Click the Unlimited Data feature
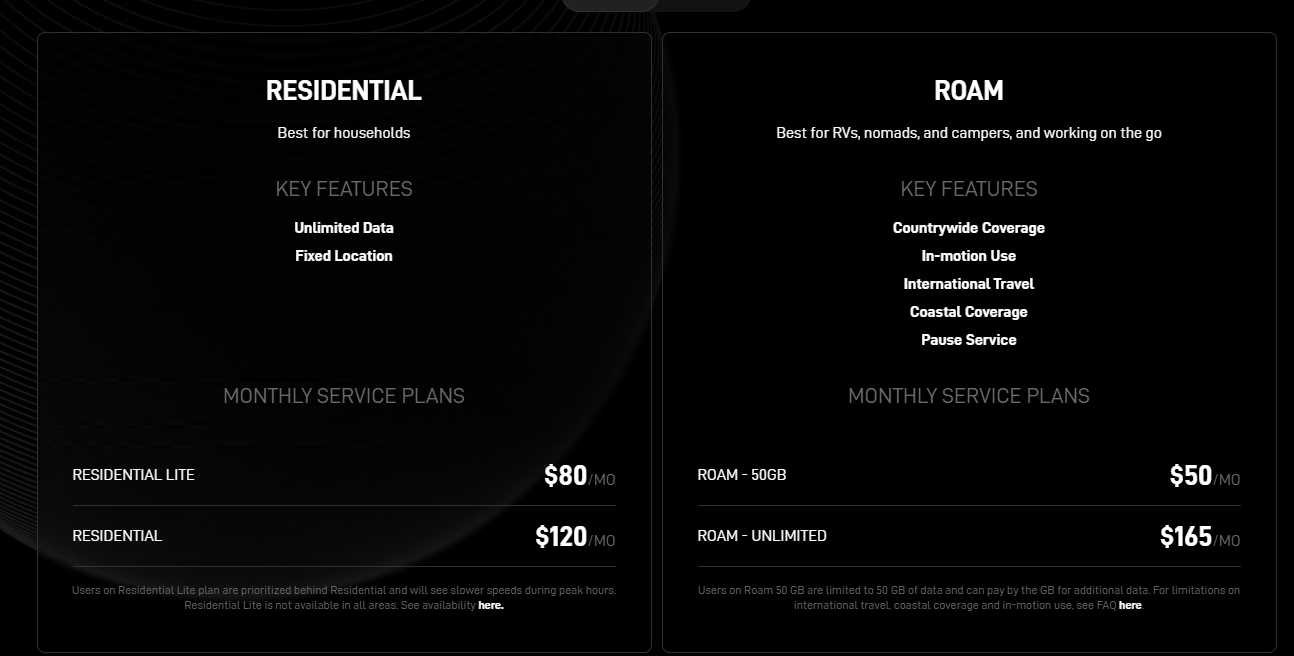The width and height of the screenshot is (1294, 656). [x=344, y=228]
